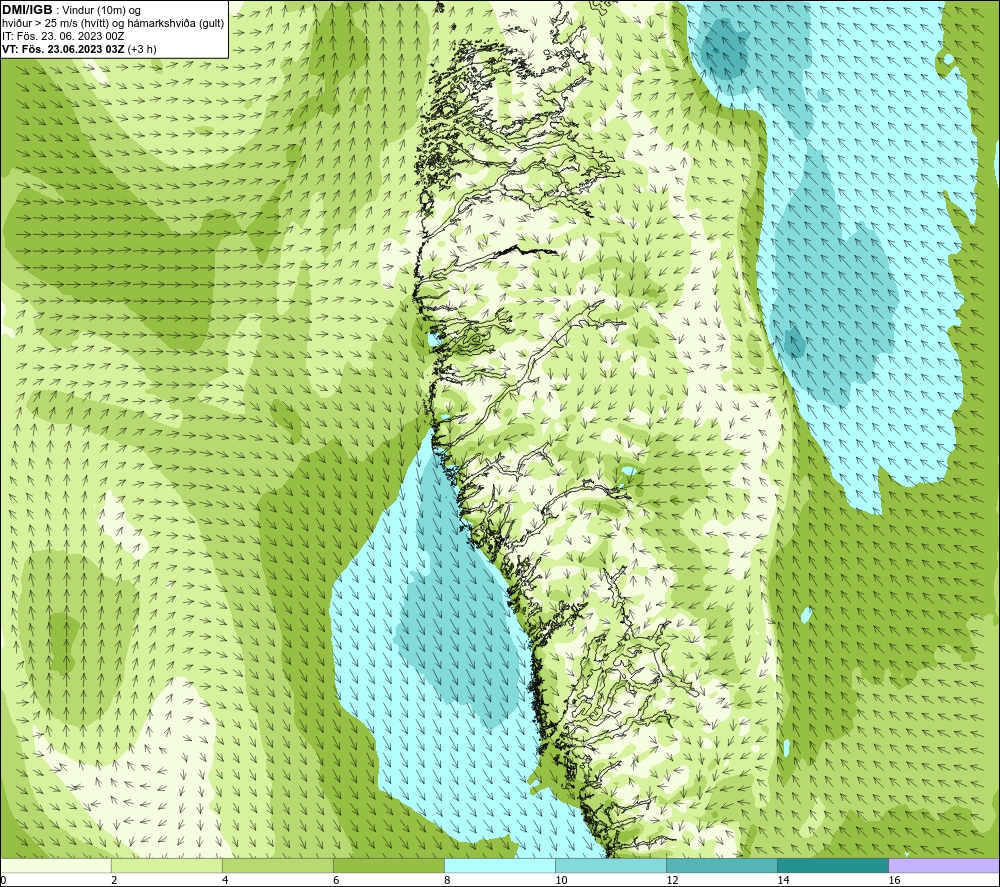Viewport: 1000px width, 887px height.
Task: Pick the dark green 6–8 m/s legend swatch
Action: [x=388, y=865]
